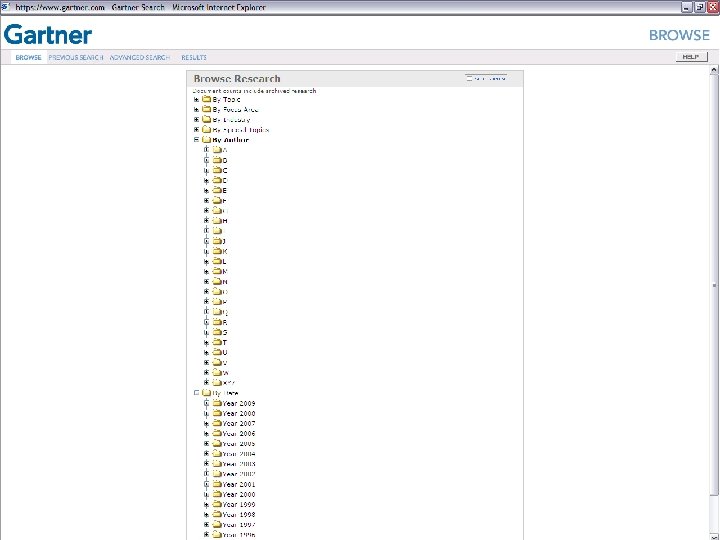Screen dimensions: 720x540
Task: Click the vertical scrollbar thumb
Action: click(x=714, y=285)
